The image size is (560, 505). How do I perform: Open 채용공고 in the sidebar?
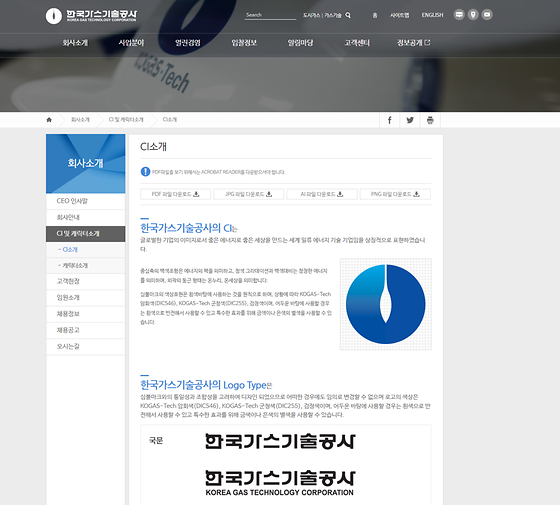point(86,330)
